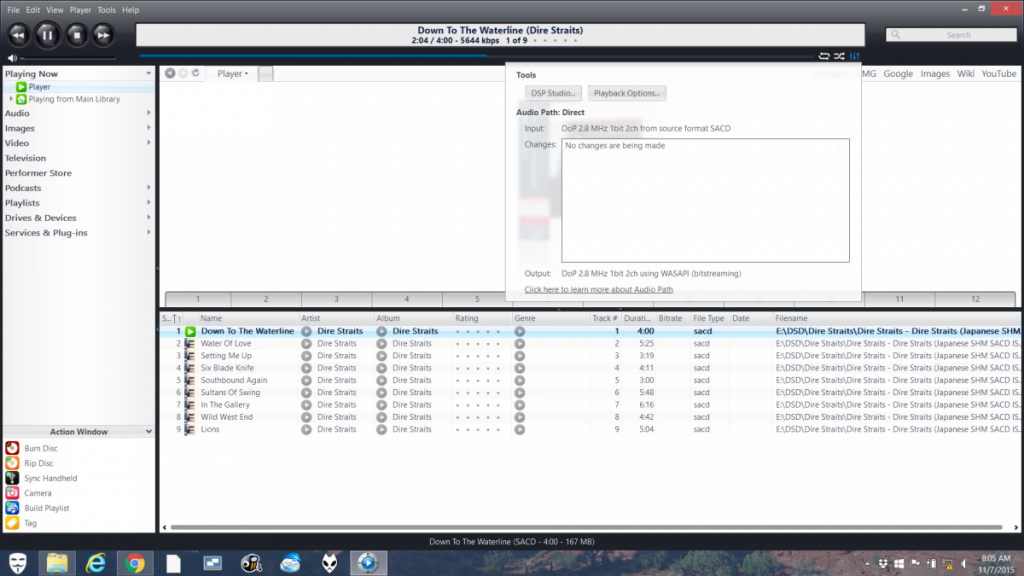Seek in the track progress bar
The image size is (1024, 576).
(x=475, y=56)
